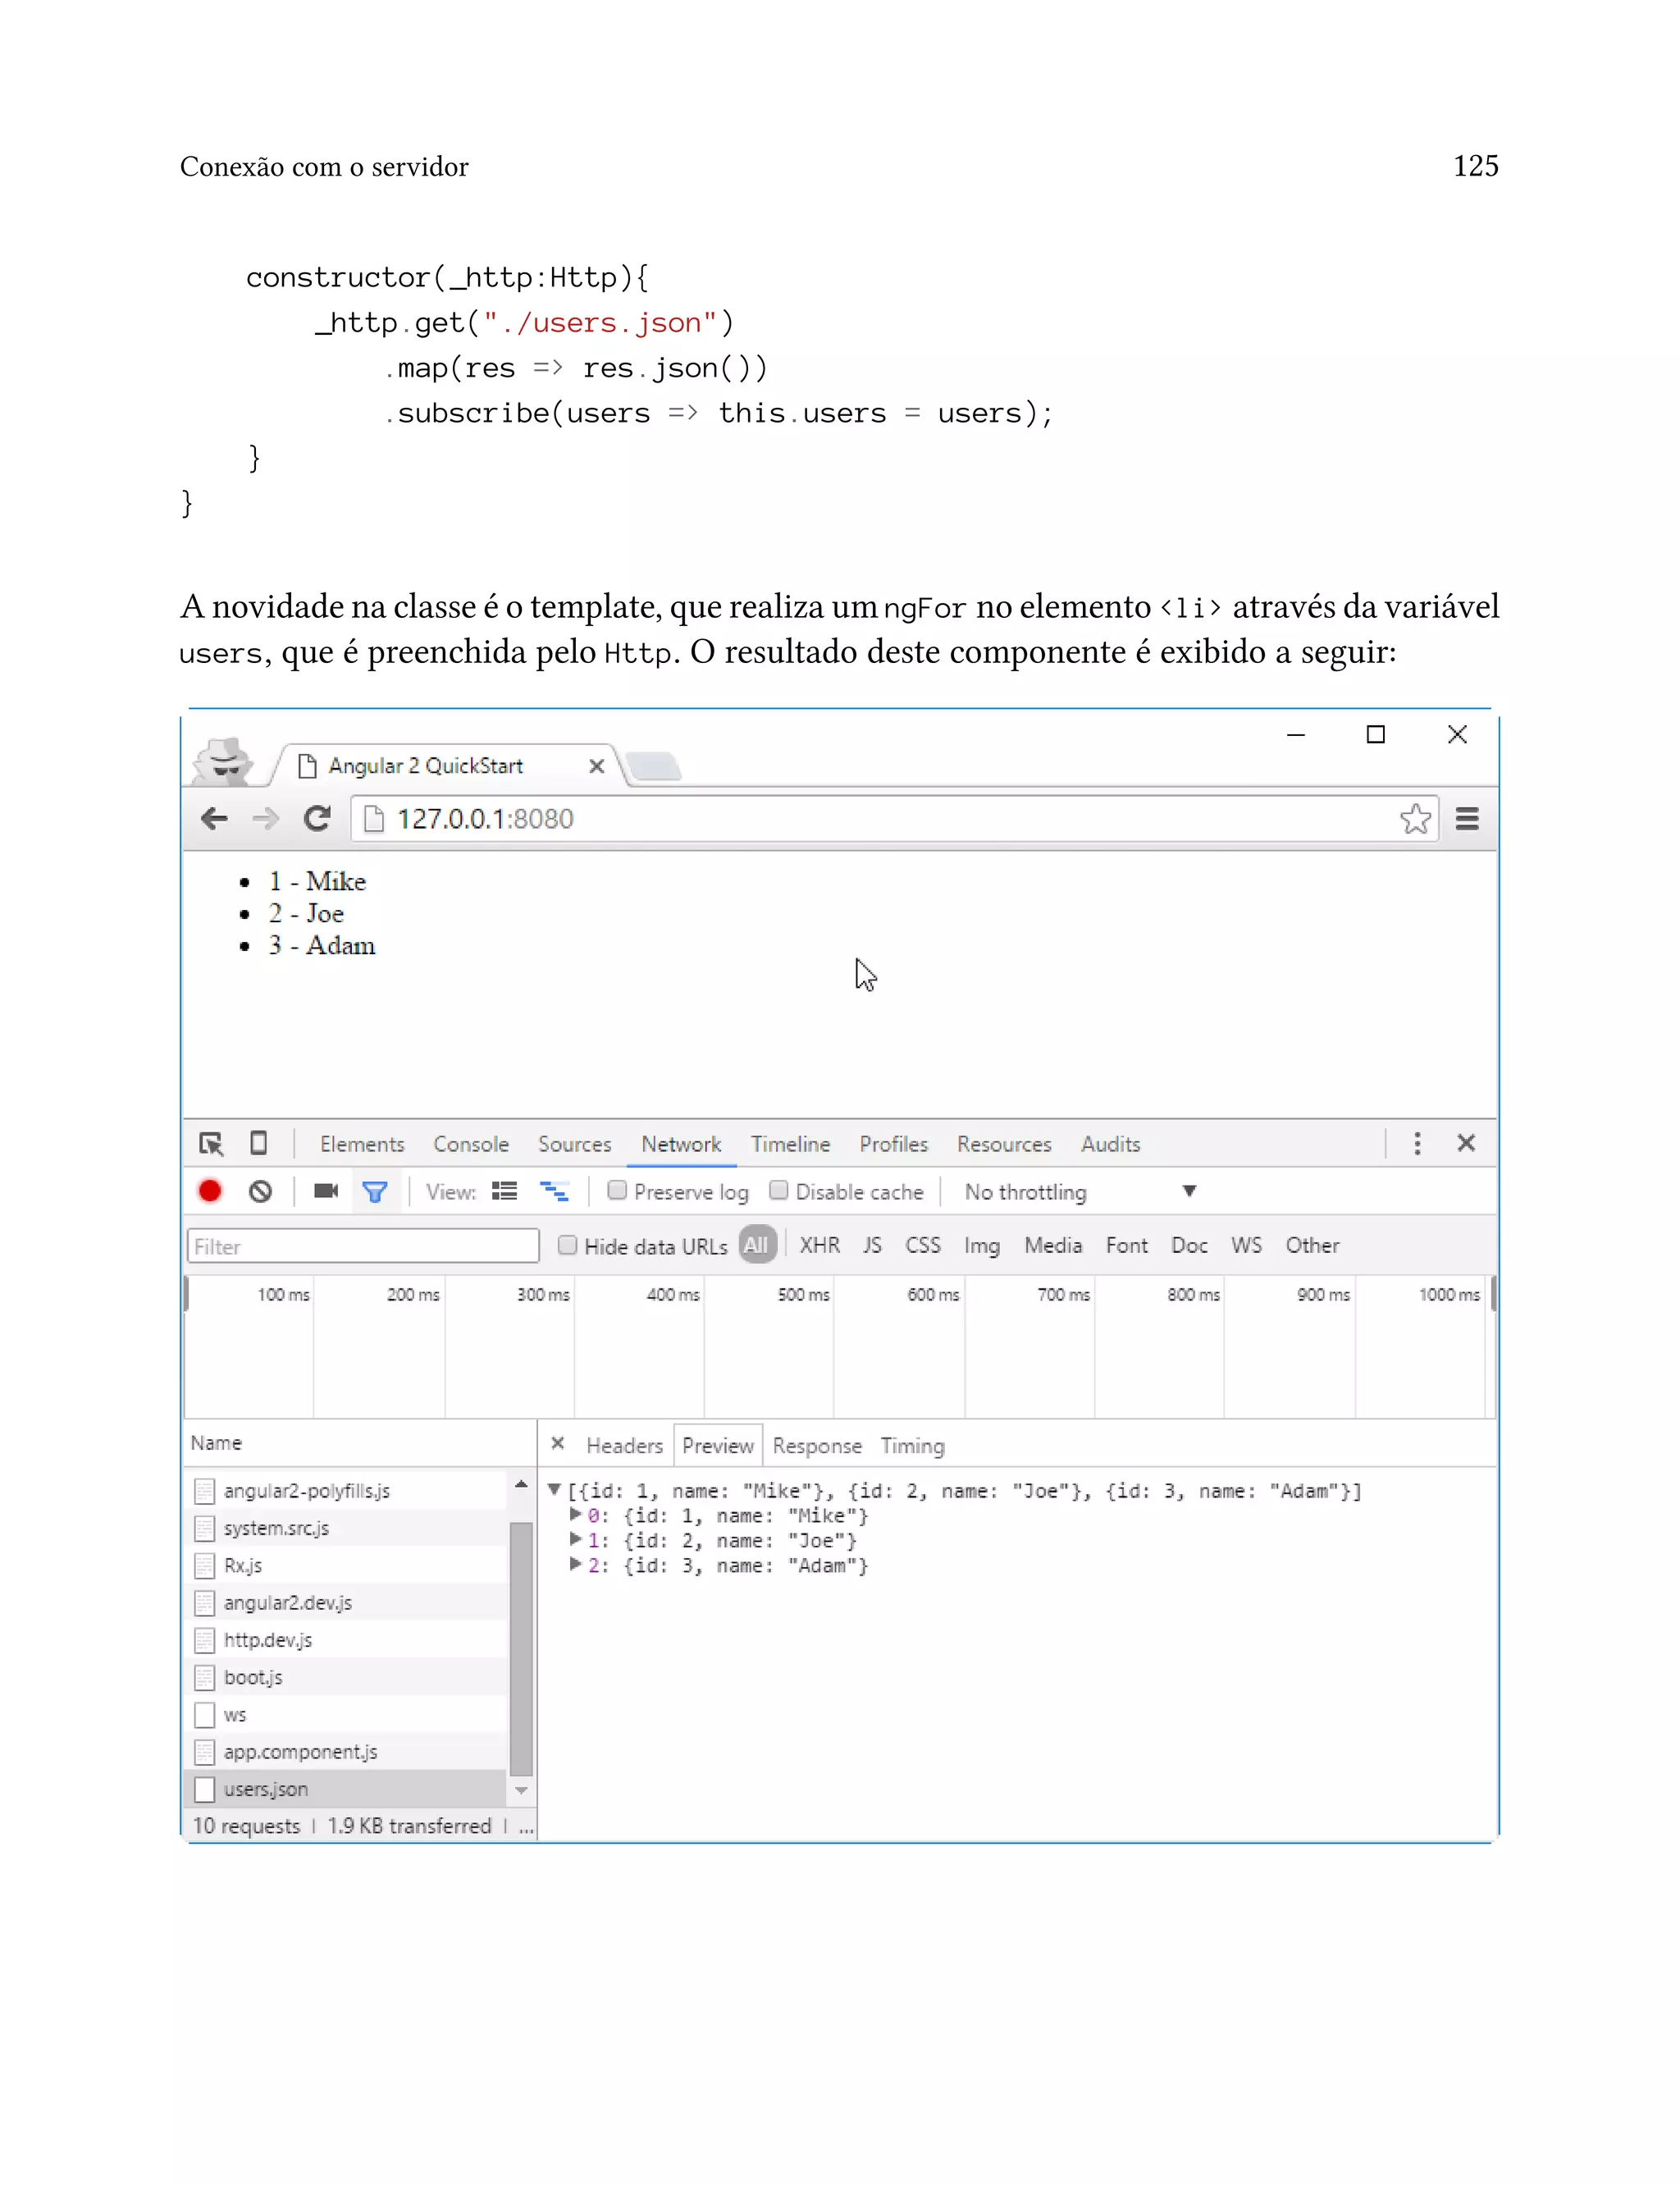Switch to large request rows view icon
Screen dimensions: 1680x2185
click(504, 1191)
